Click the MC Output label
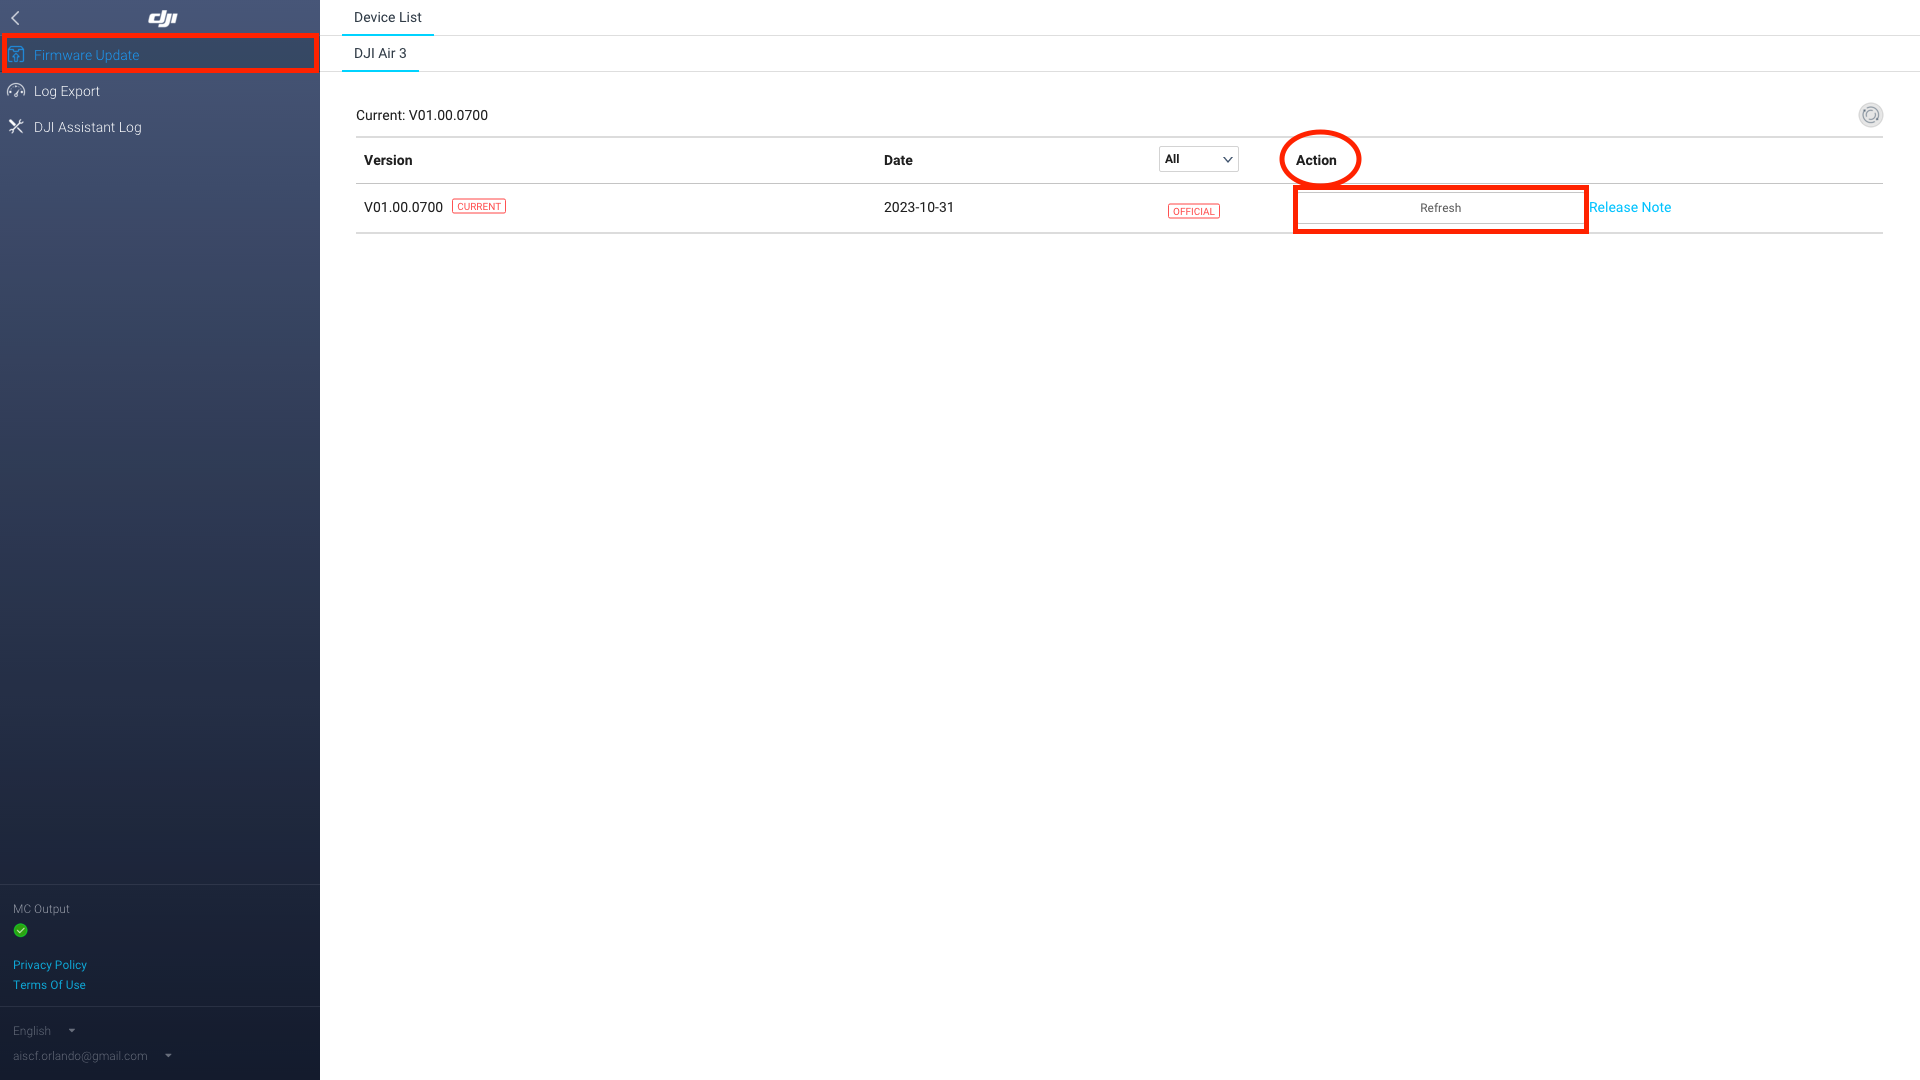This screenshot has height=1080, width=1920. (x=41, y=909)
